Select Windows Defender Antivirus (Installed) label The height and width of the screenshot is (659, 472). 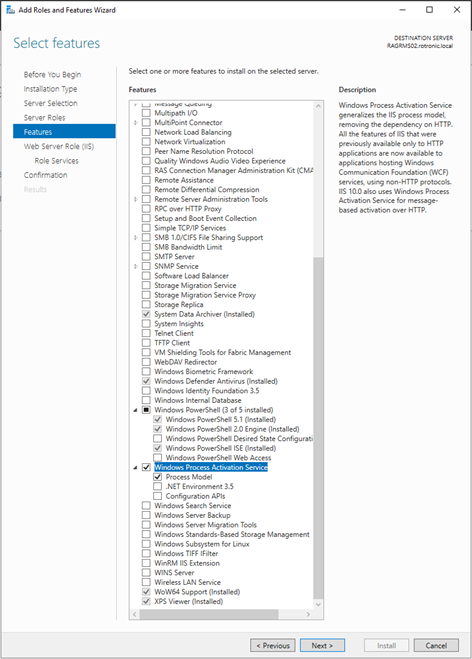[216, 381]
